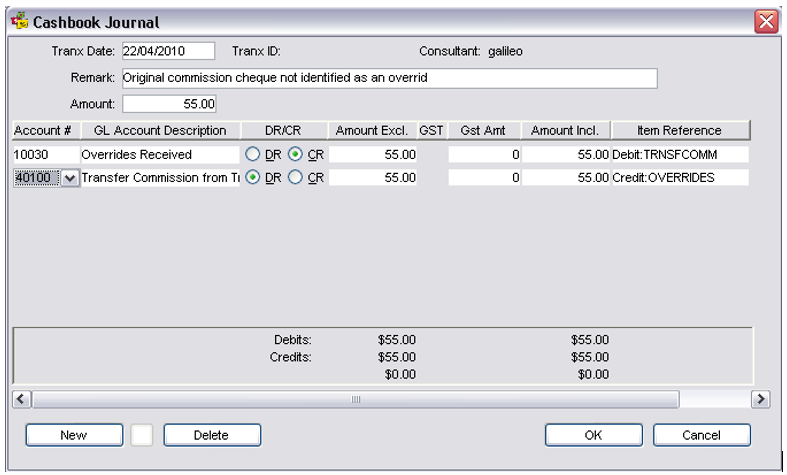Click Amount Excl. cell in Overrides Received row

372,155
